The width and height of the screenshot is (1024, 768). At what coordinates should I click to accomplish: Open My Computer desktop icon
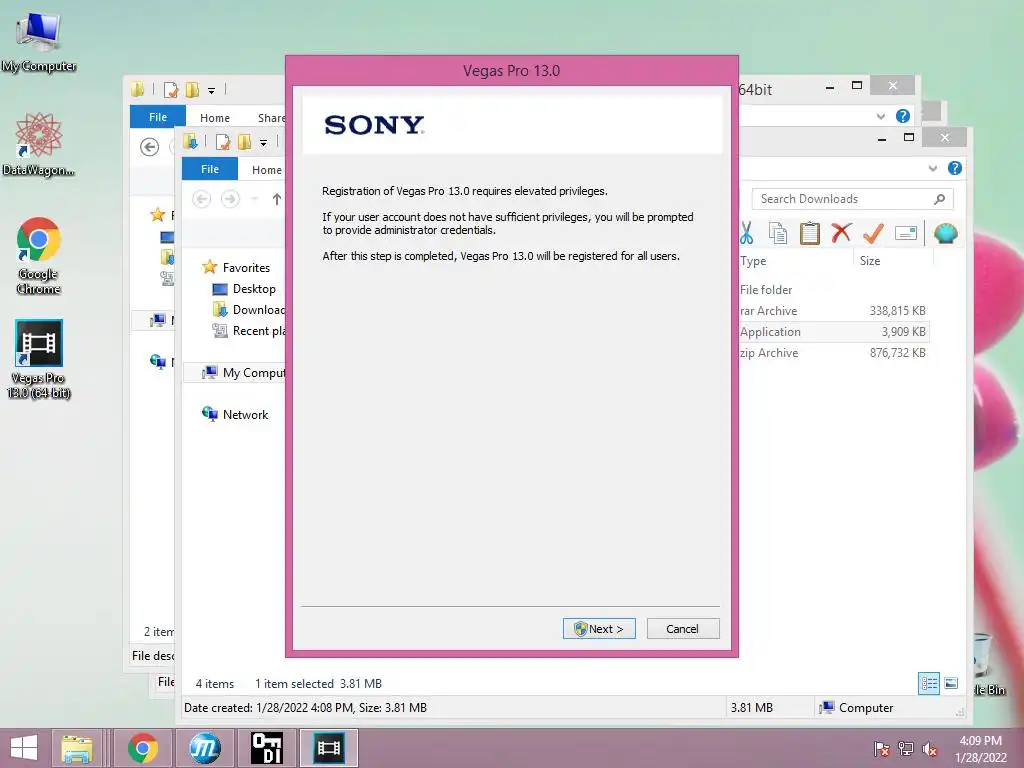[x=39, y=42]
